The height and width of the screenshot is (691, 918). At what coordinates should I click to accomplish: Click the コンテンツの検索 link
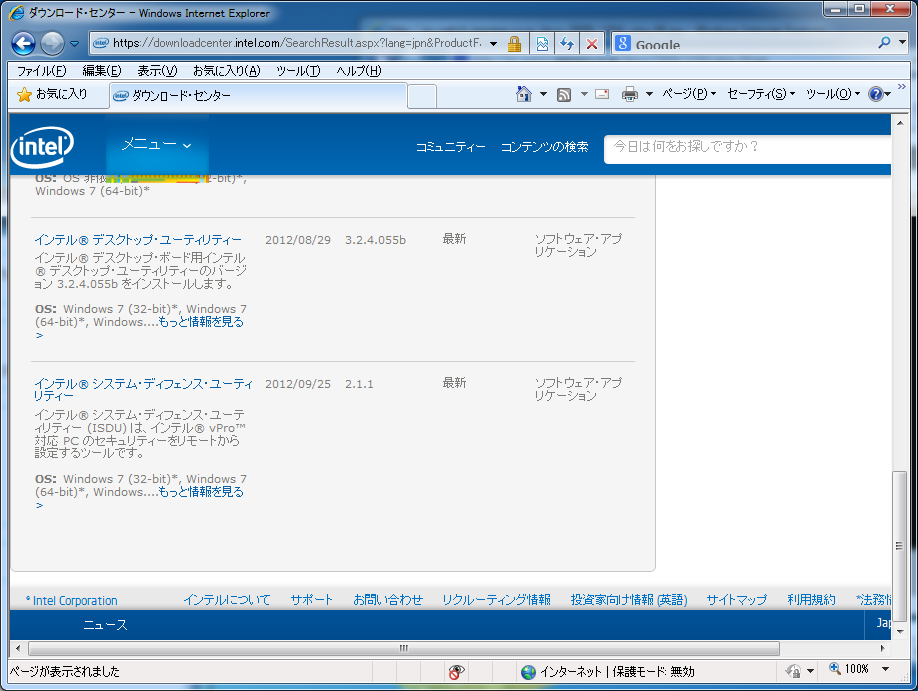click(x=544, y=147)
